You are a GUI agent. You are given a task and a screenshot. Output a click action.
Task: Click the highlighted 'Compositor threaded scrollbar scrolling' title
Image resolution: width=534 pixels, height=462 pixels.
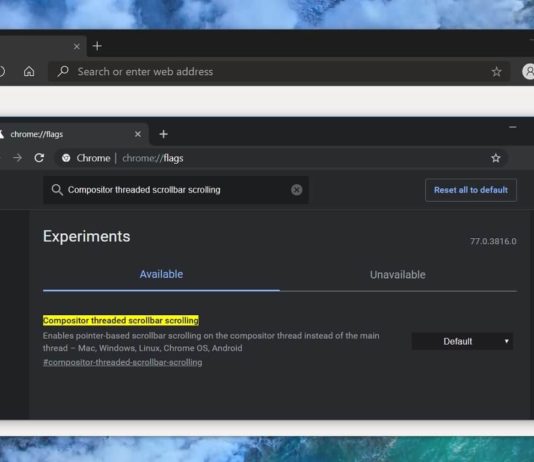[121, 320]
